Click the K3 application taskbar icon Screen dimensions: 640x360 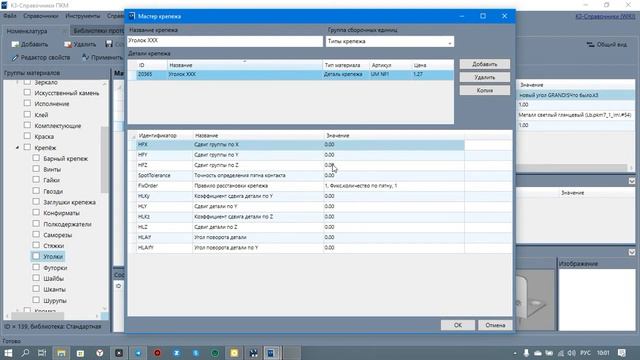(271, 353)
